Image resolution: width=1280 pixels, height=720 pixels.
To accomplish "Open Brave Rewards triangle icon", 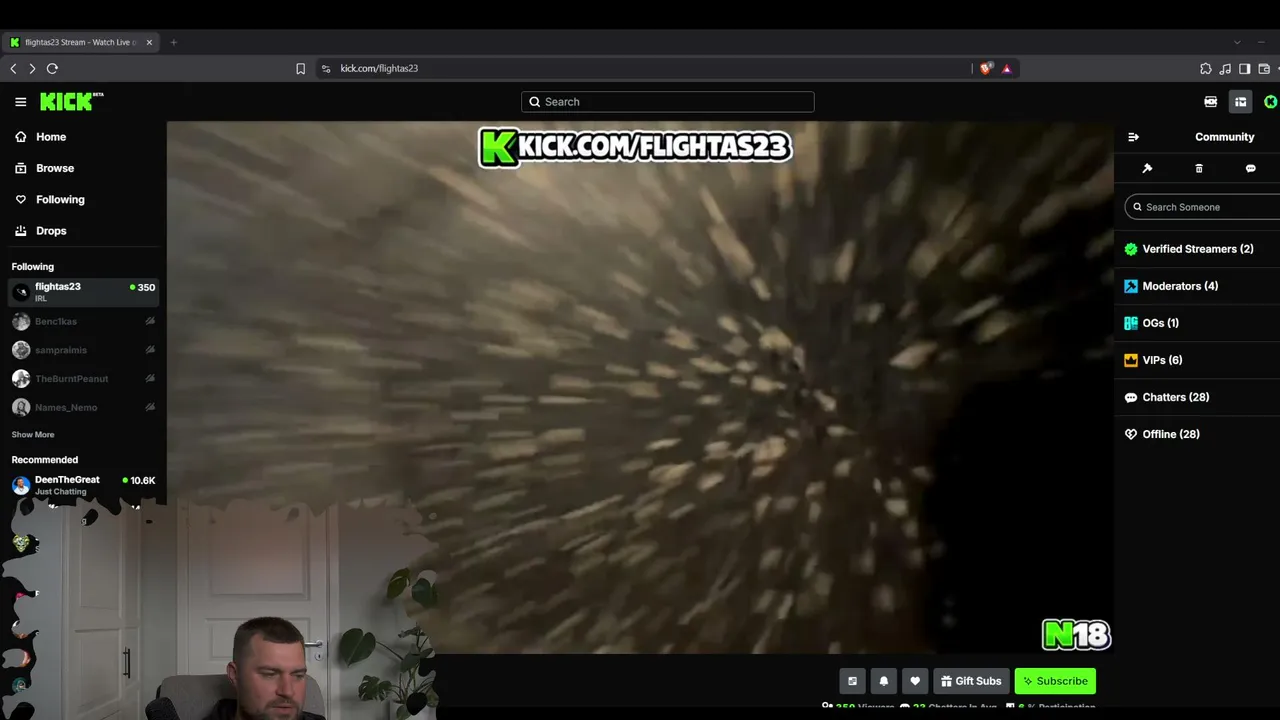I will (x=1007, y=69).
